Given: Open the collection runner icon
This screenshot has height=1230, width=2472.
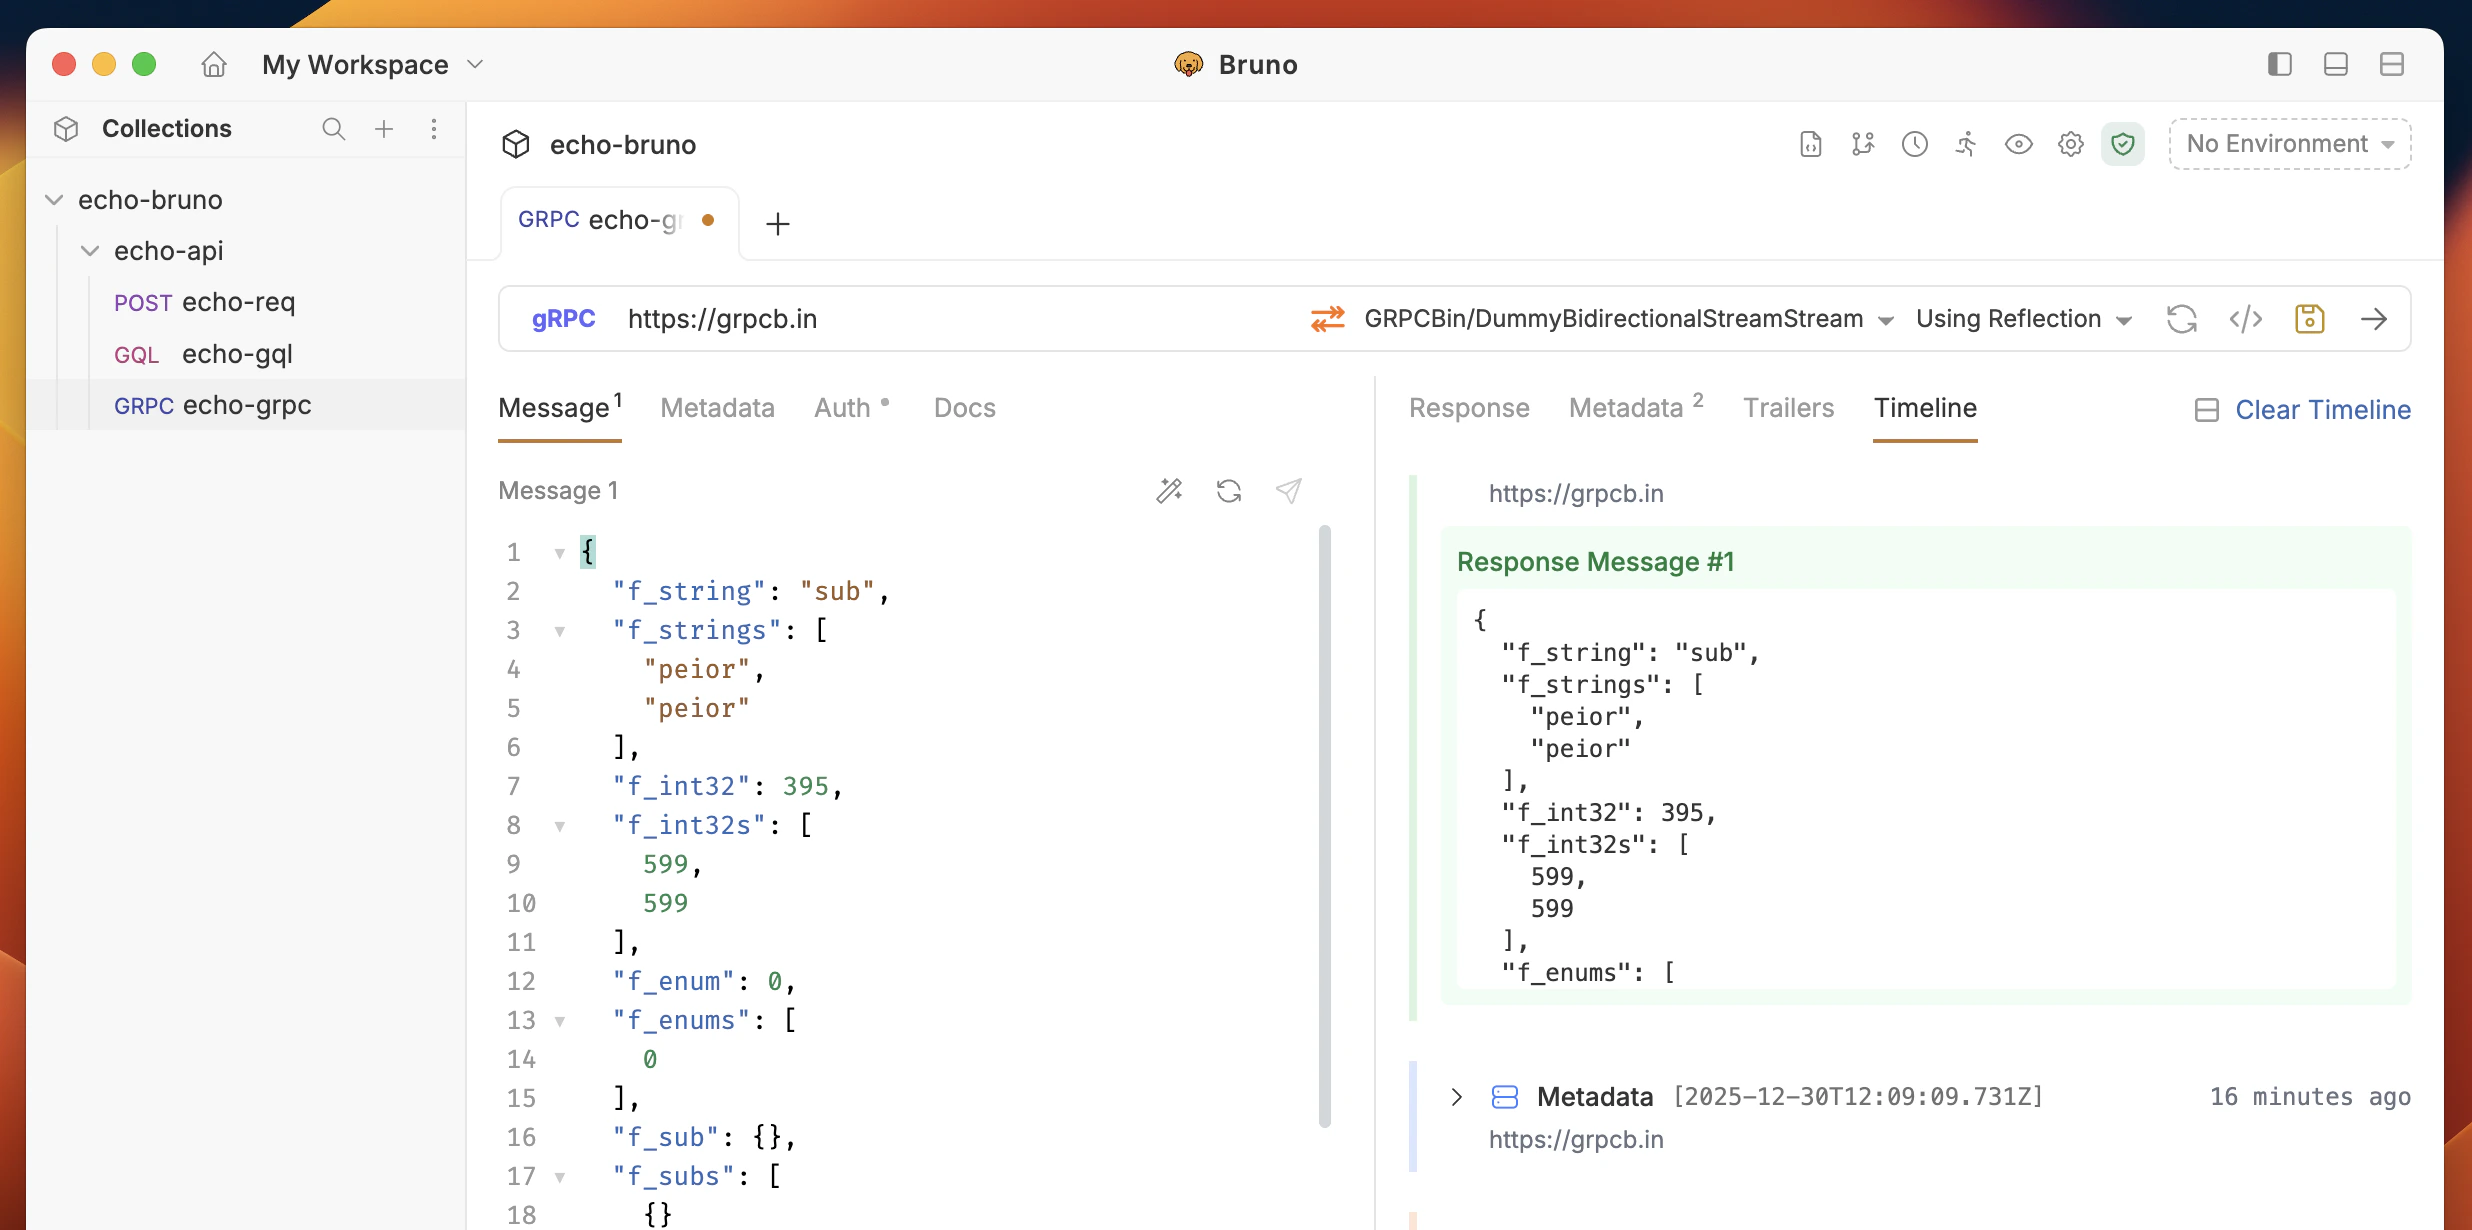Looking at the screenshot, I should pos(1966,144).
